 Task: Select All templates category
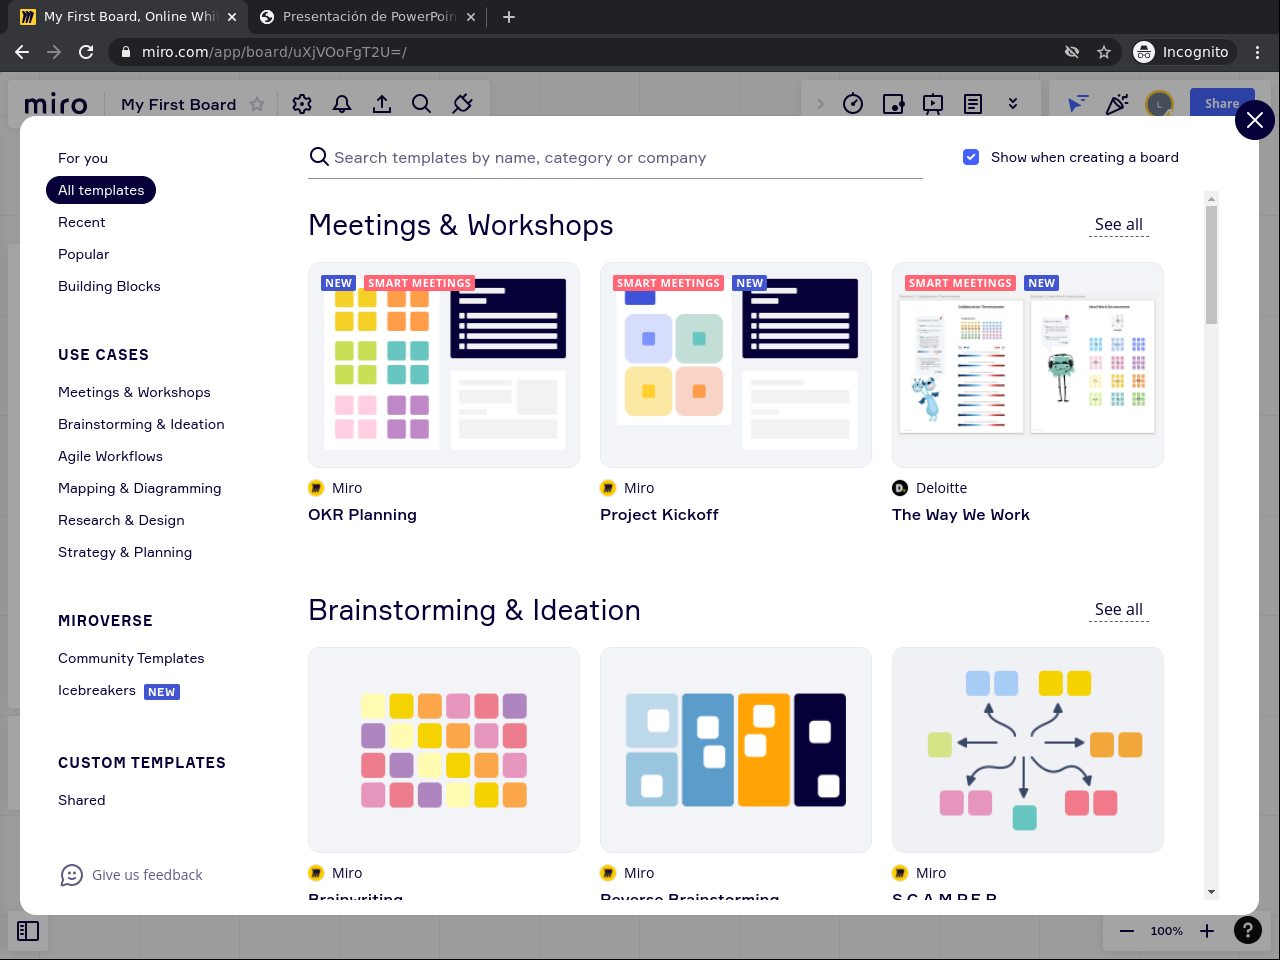pyautogui.click(x=101, y=190)
